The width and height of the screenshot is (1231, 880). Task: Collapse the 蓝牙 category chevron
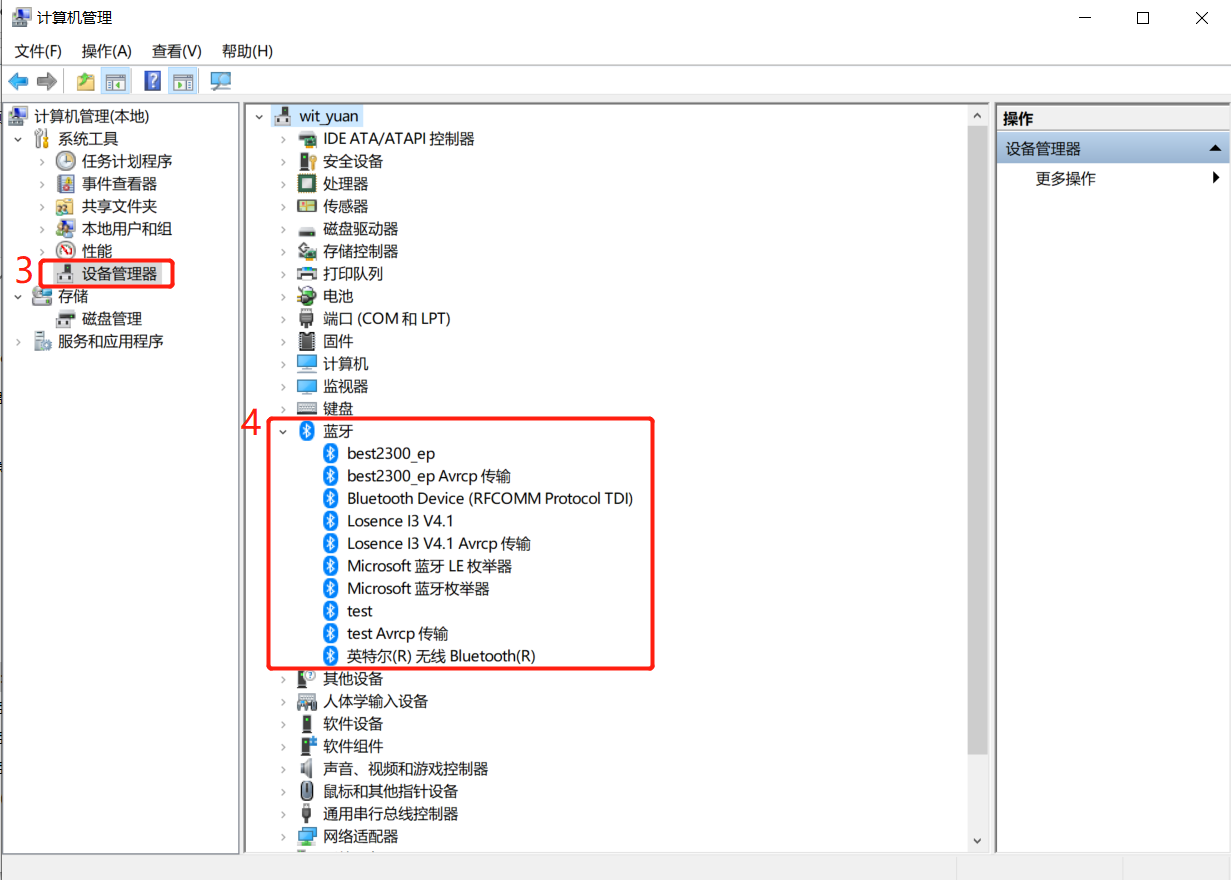point(283,430)
